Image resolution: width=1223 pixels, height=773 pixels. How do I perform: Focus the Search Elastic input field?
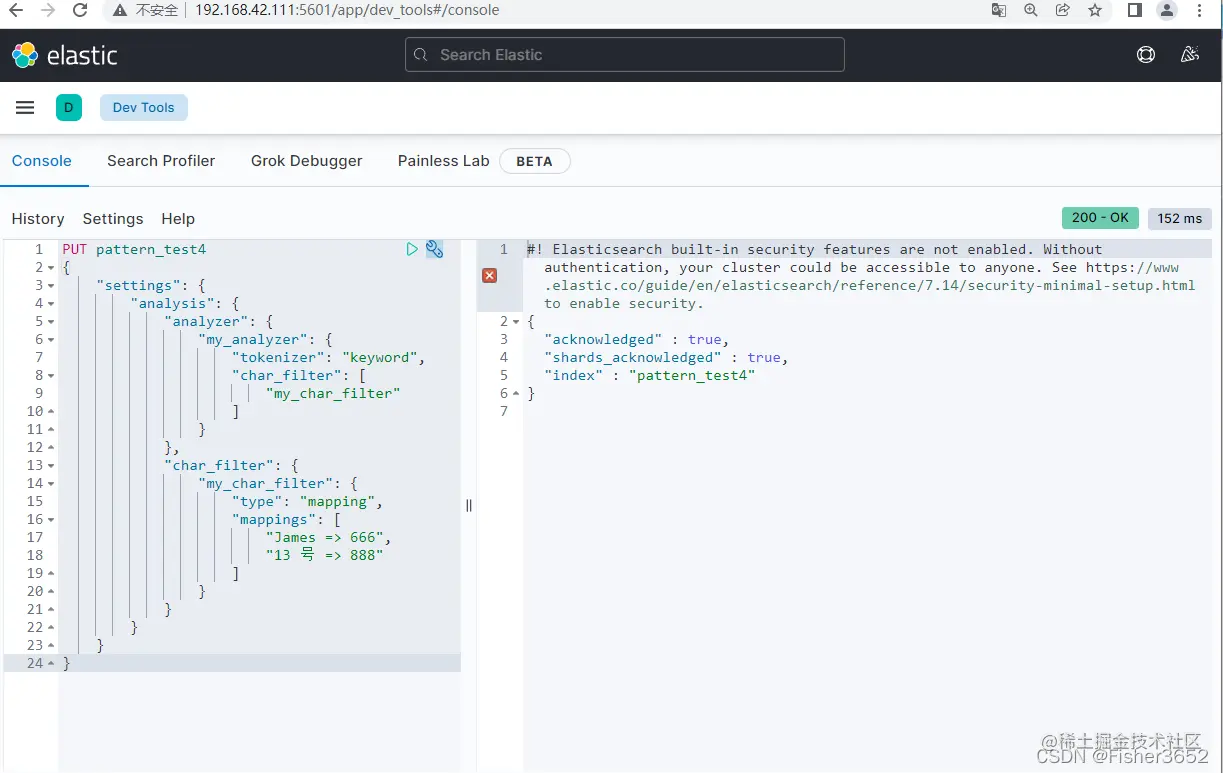[625, 55]
